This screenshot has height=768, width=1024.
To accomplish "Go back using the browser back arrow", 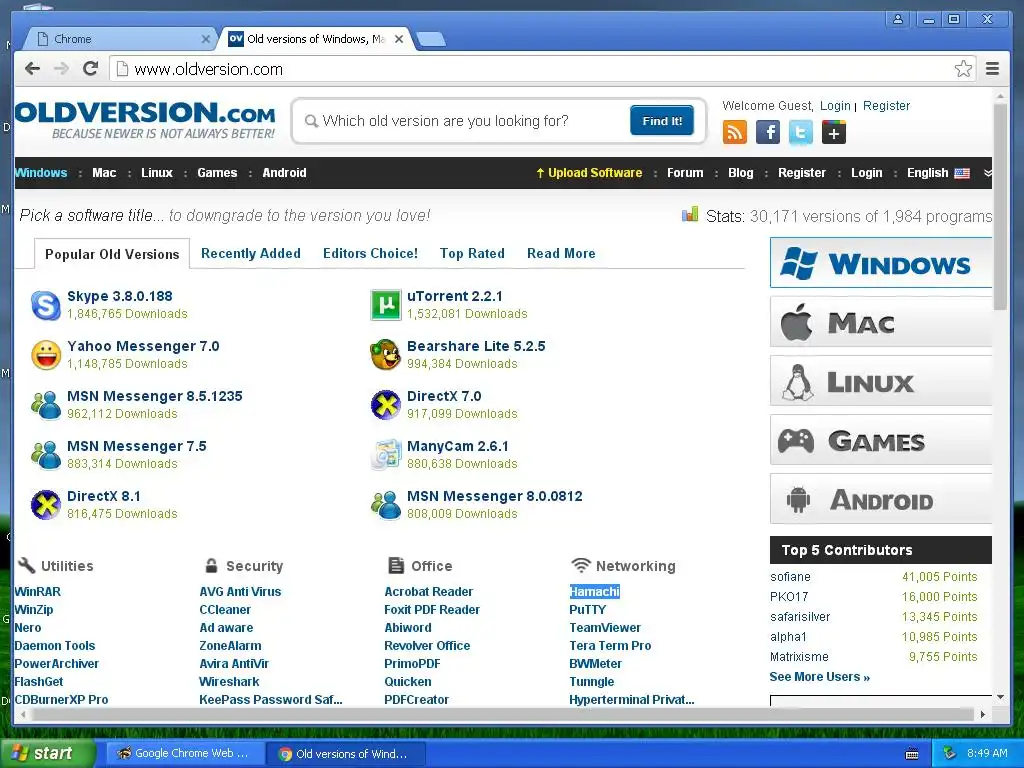I will [x=32, y=69].
